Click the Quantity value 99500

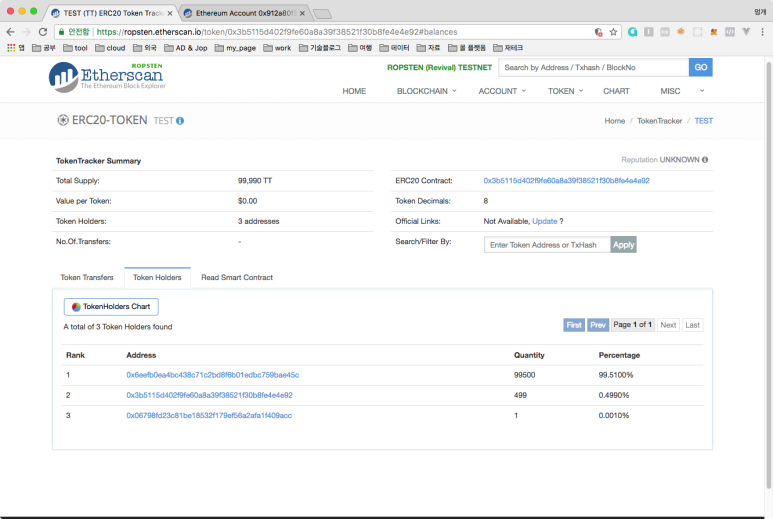(x=525, y=375)
